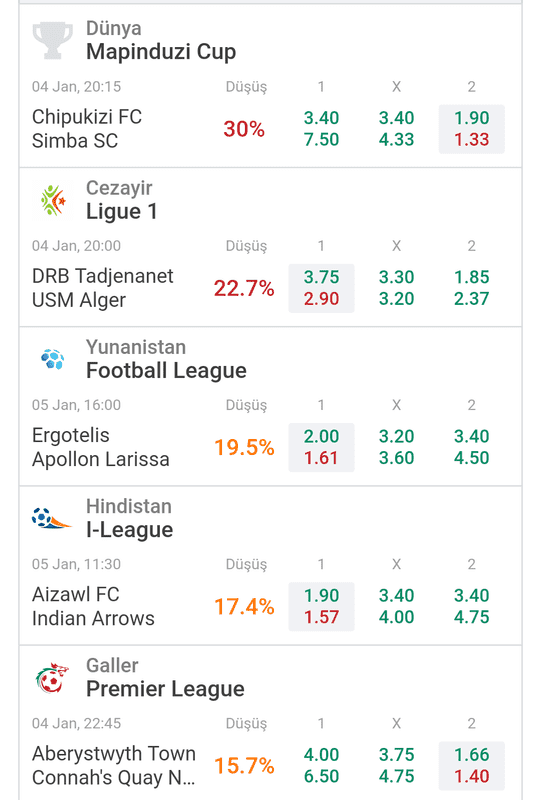Click the Cezayir Ligue 1 league logo
Screen dimensions: 541x800
53,200
